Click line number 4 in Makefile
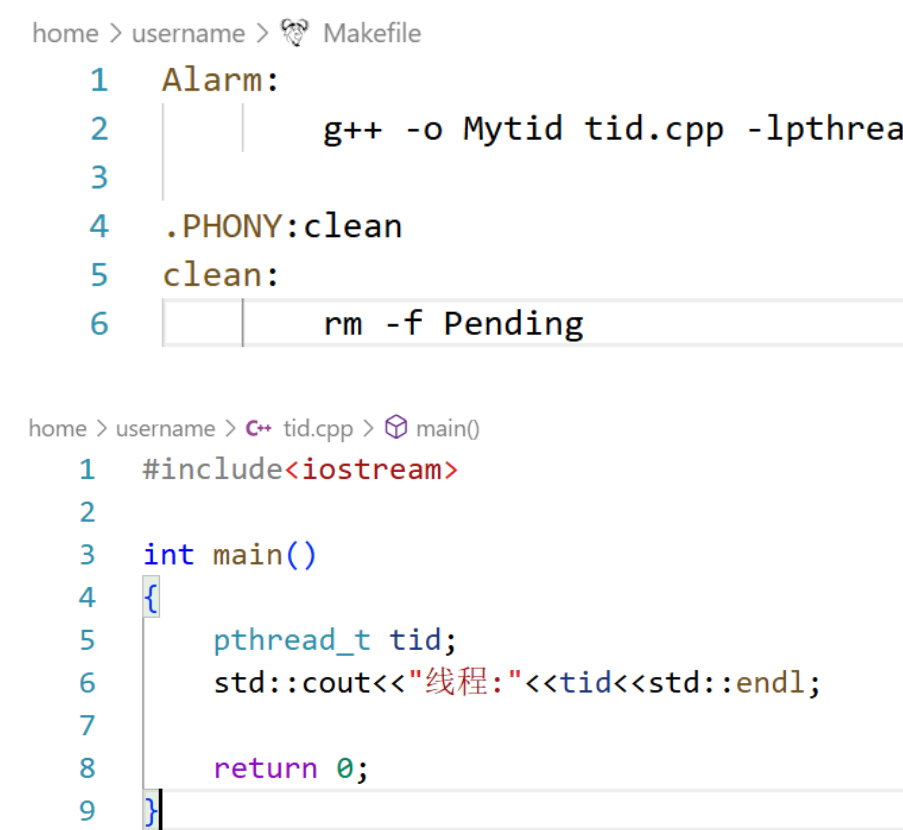Screen dimensions: 903x830 coord(98,226)
